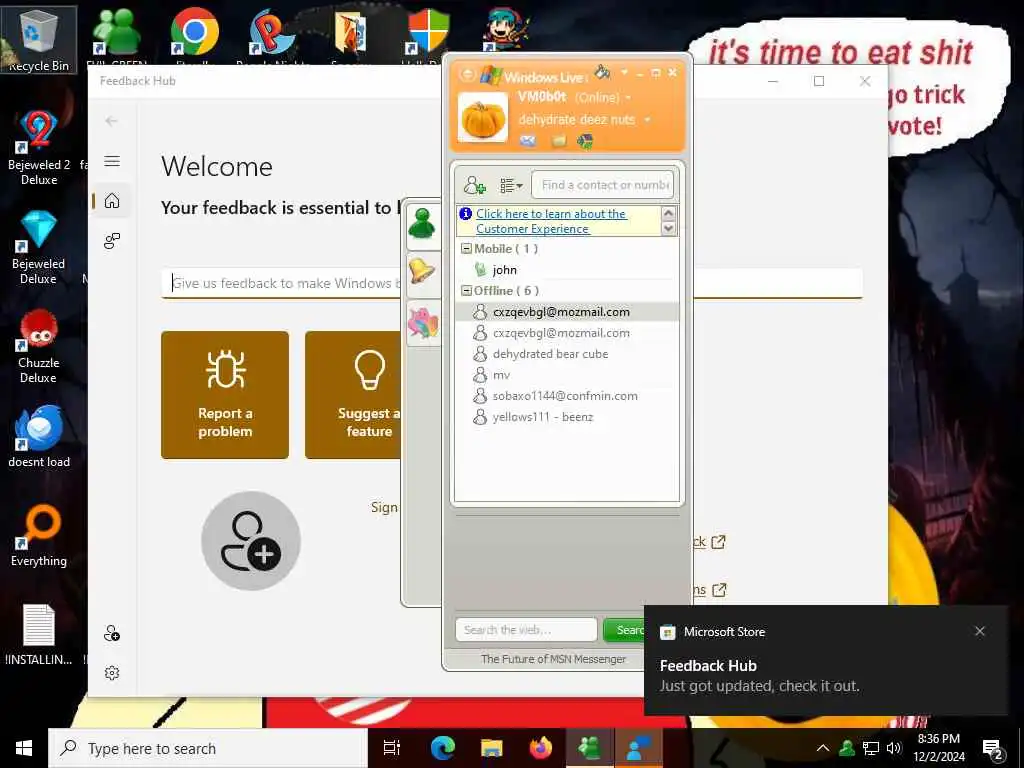Image resolution: width=1024 pixels, height=768 pixels.
Task: Select the highlighted cxzqevbgl@mozmail.com contact
Action: pos(567,312)
